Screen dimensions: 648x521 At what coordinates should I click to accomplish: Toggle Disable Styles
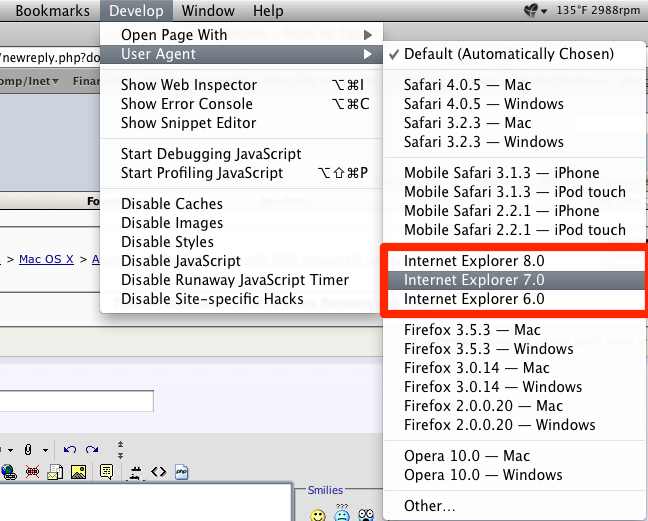242,242
